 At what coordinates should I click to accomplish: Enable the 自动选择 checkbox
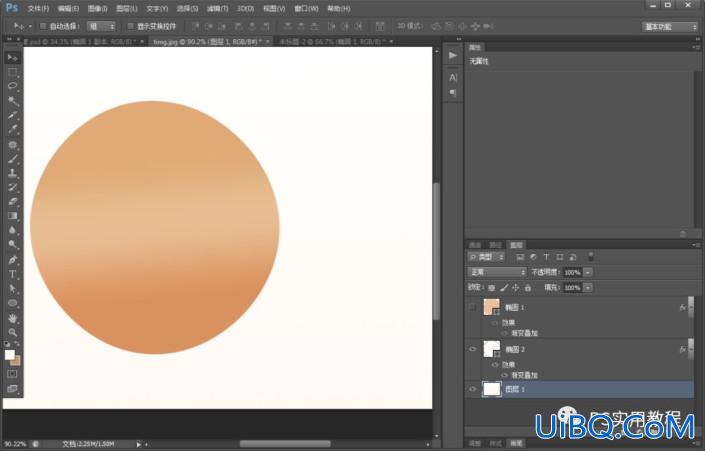tap(43, 27)
